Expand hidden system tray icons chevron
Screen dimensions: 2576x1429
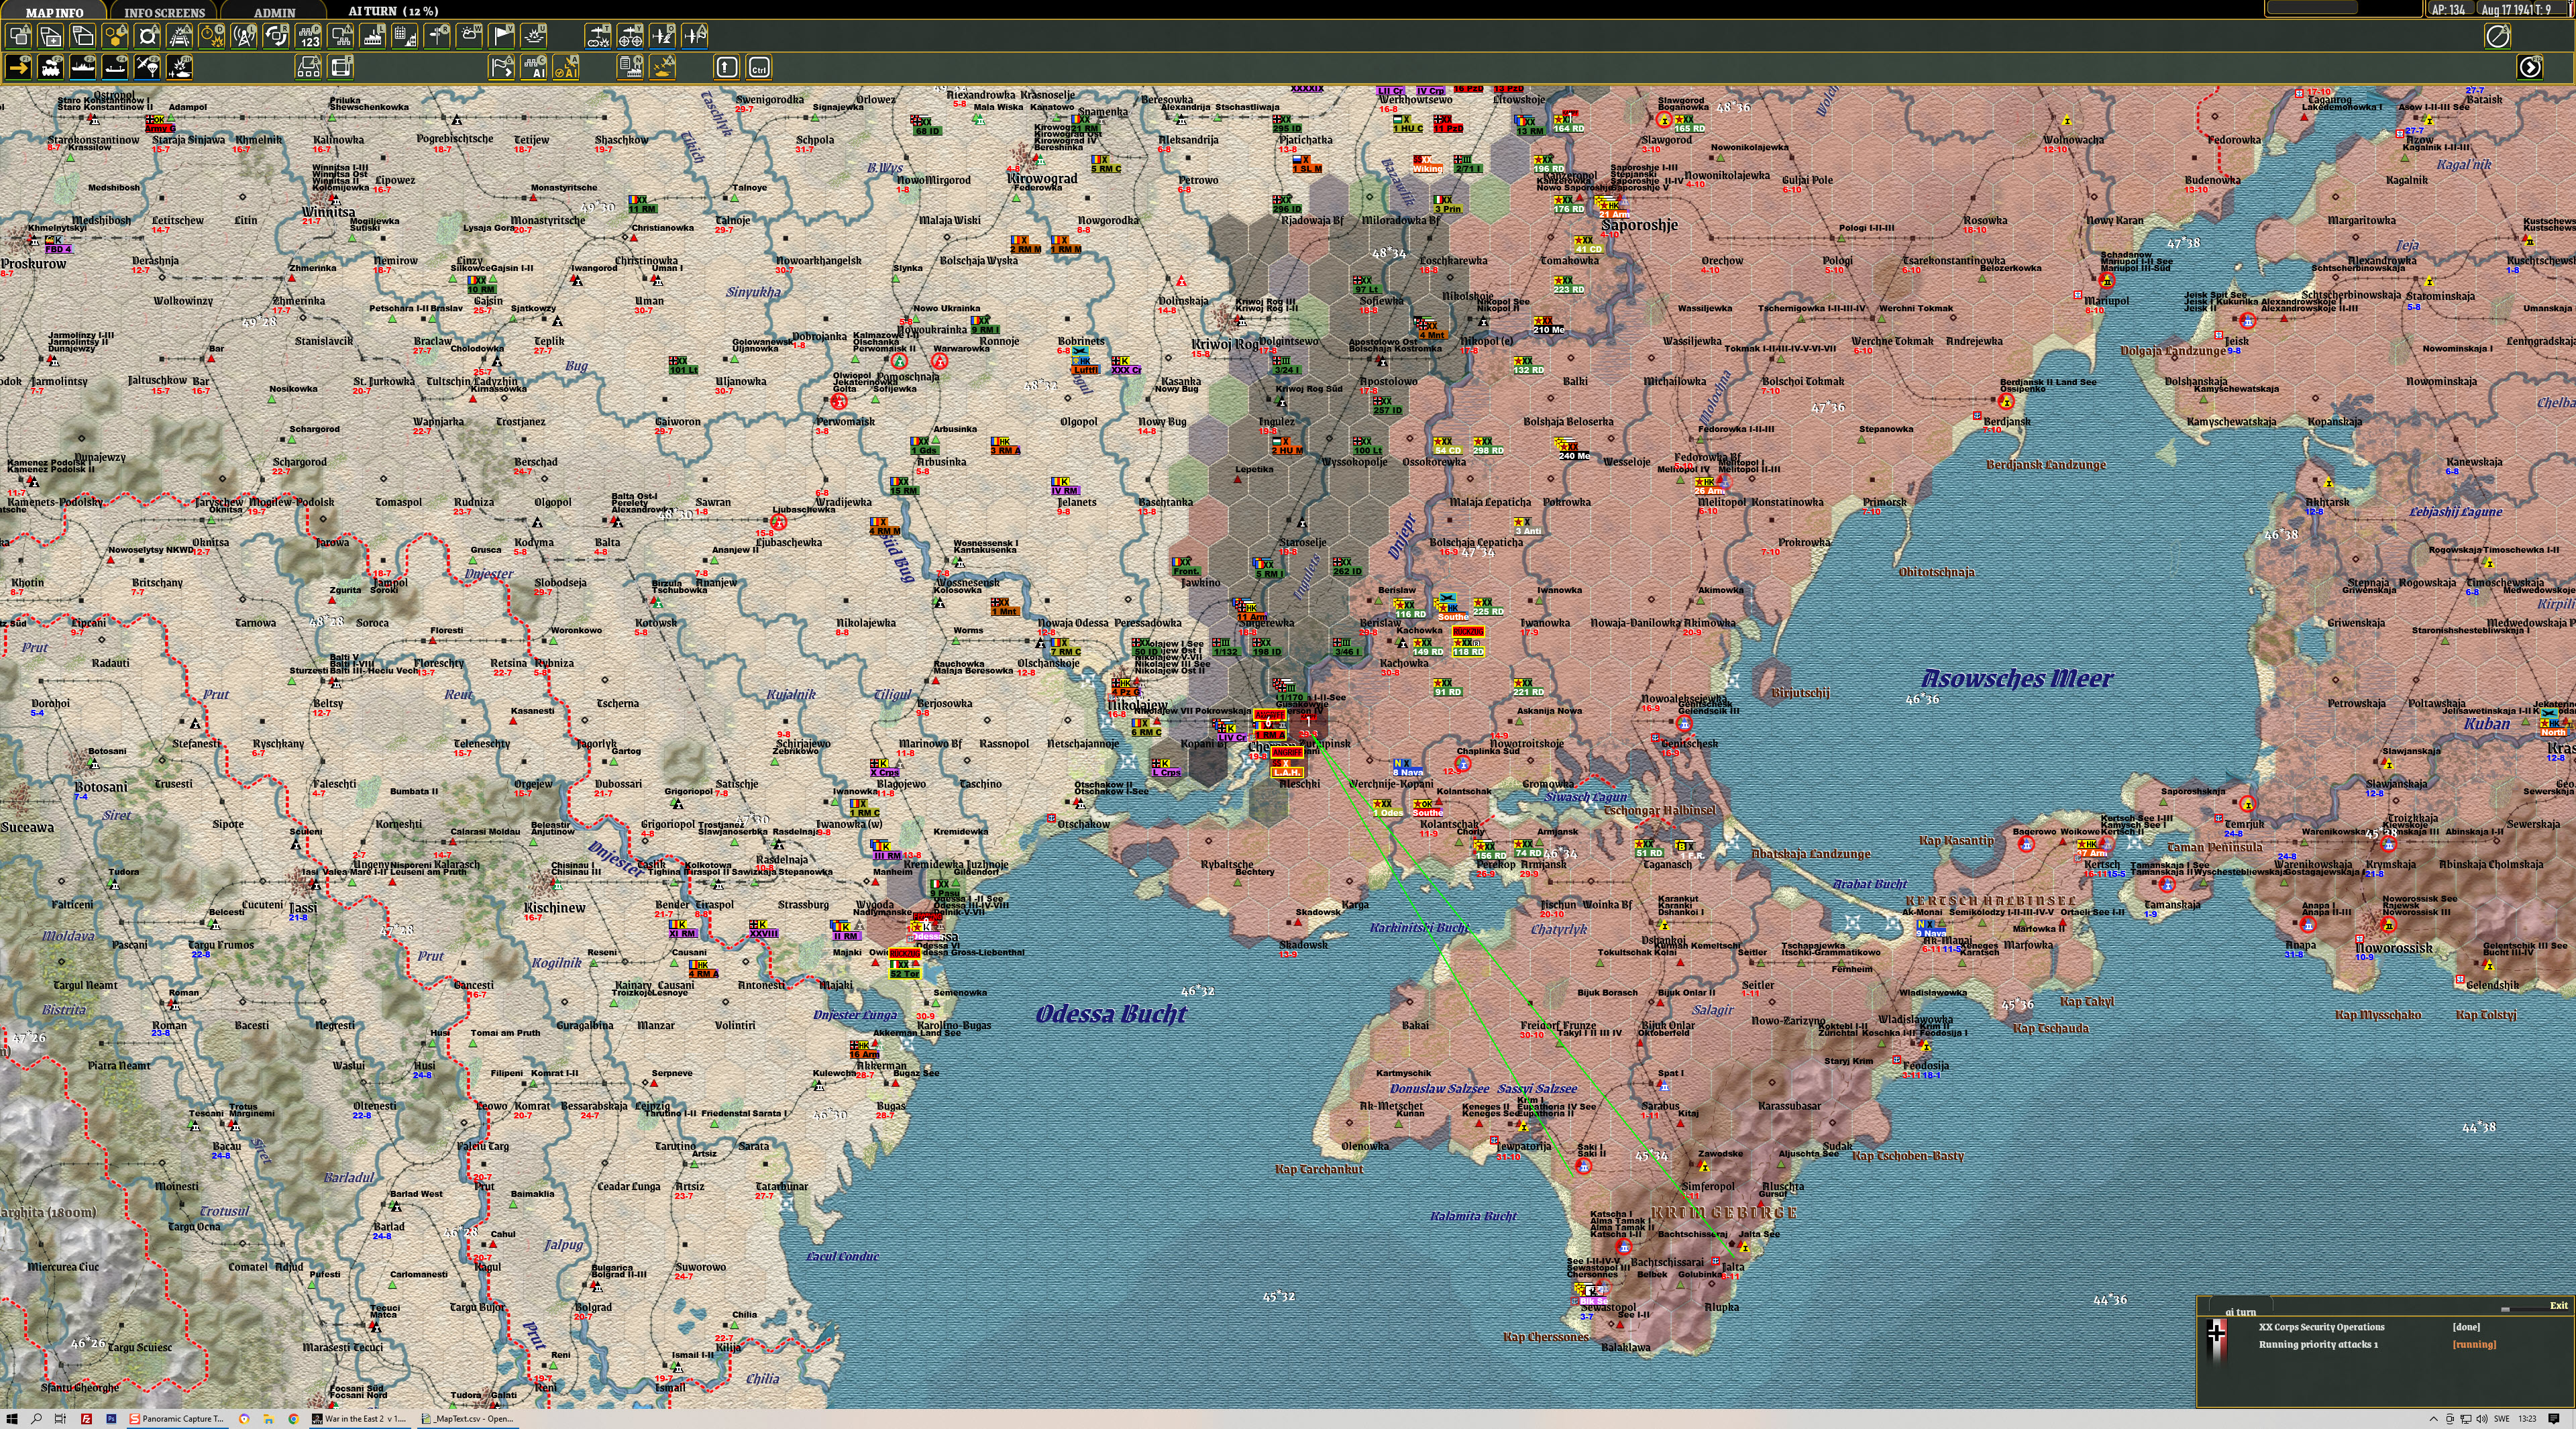point(2433,1418)
